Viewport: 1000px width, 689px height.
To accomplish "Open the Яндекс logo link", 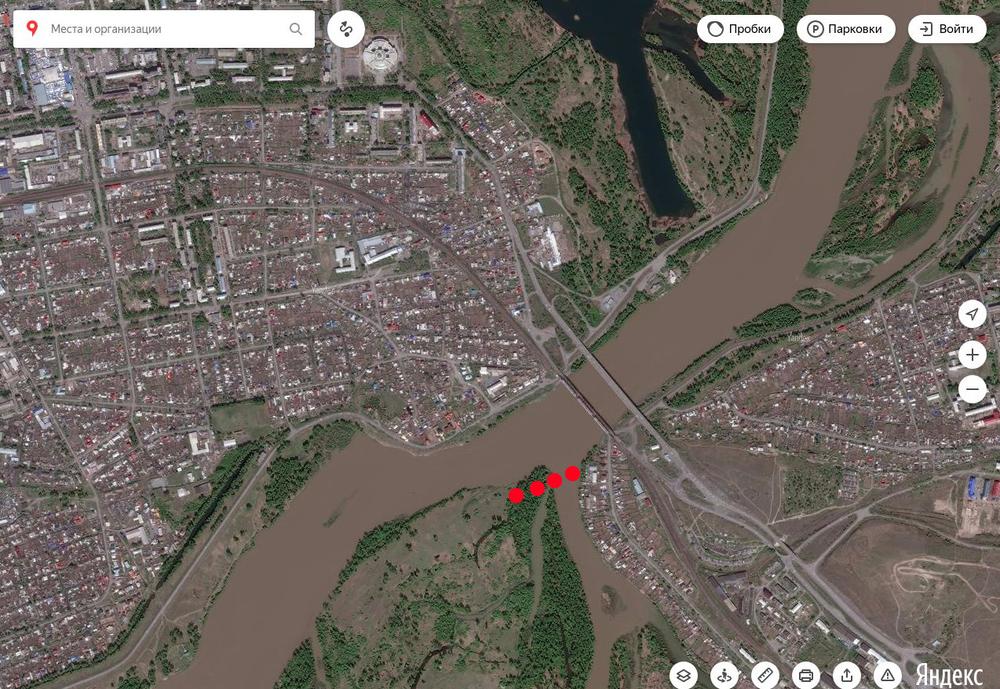I will pos(949,675).
